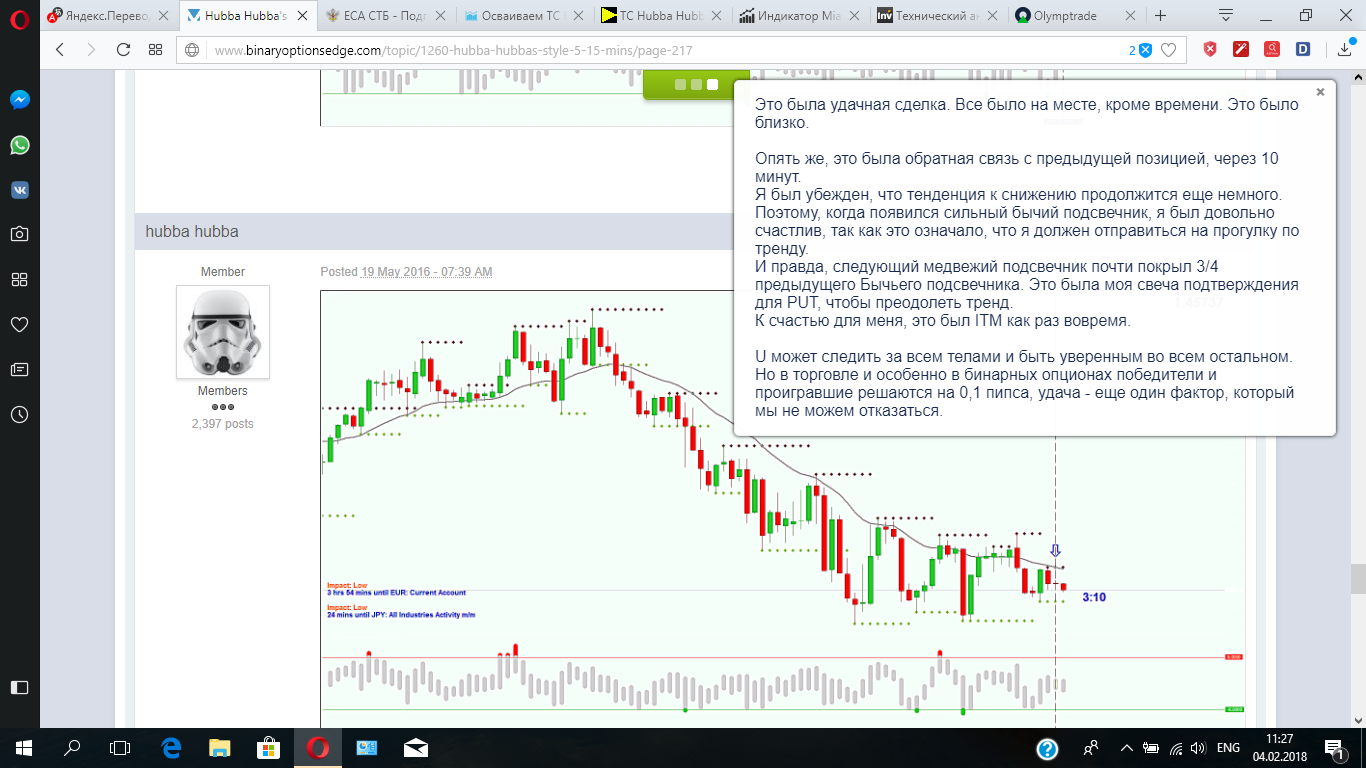
Task: Open File Explorer from the taskbar
Action: click(x=219, y=747)
